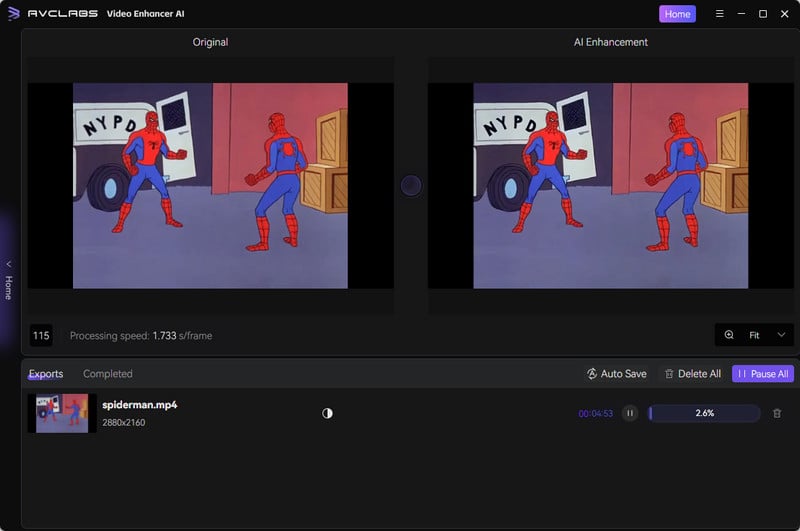Click Delete All button
Viewport: 800px width, 531px height.
[692, 374]
